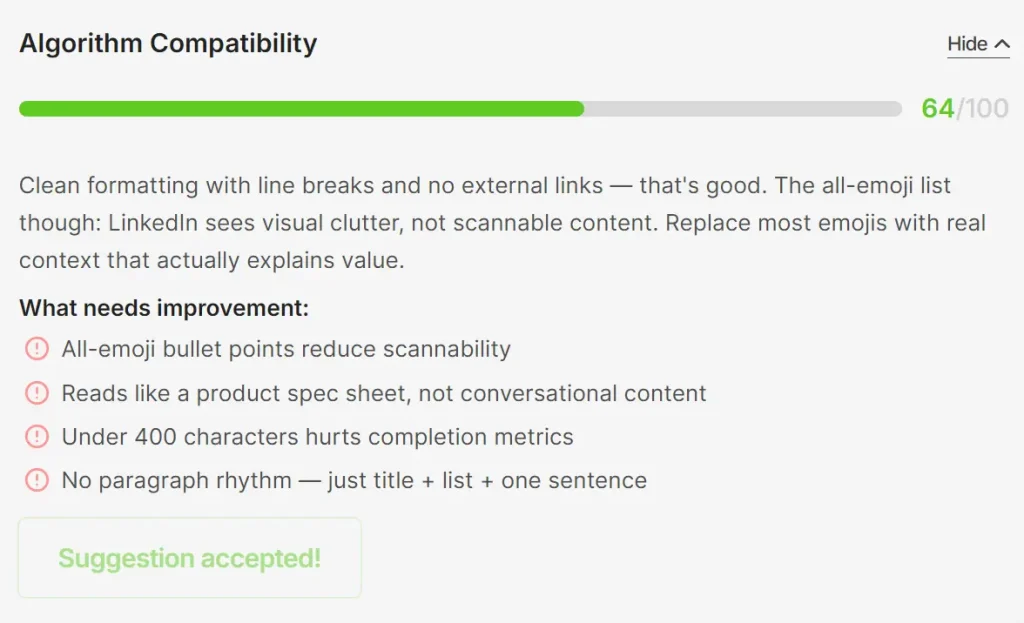
Task: Click the Algorithm Compatibility heading
Action: click(167, 43)
